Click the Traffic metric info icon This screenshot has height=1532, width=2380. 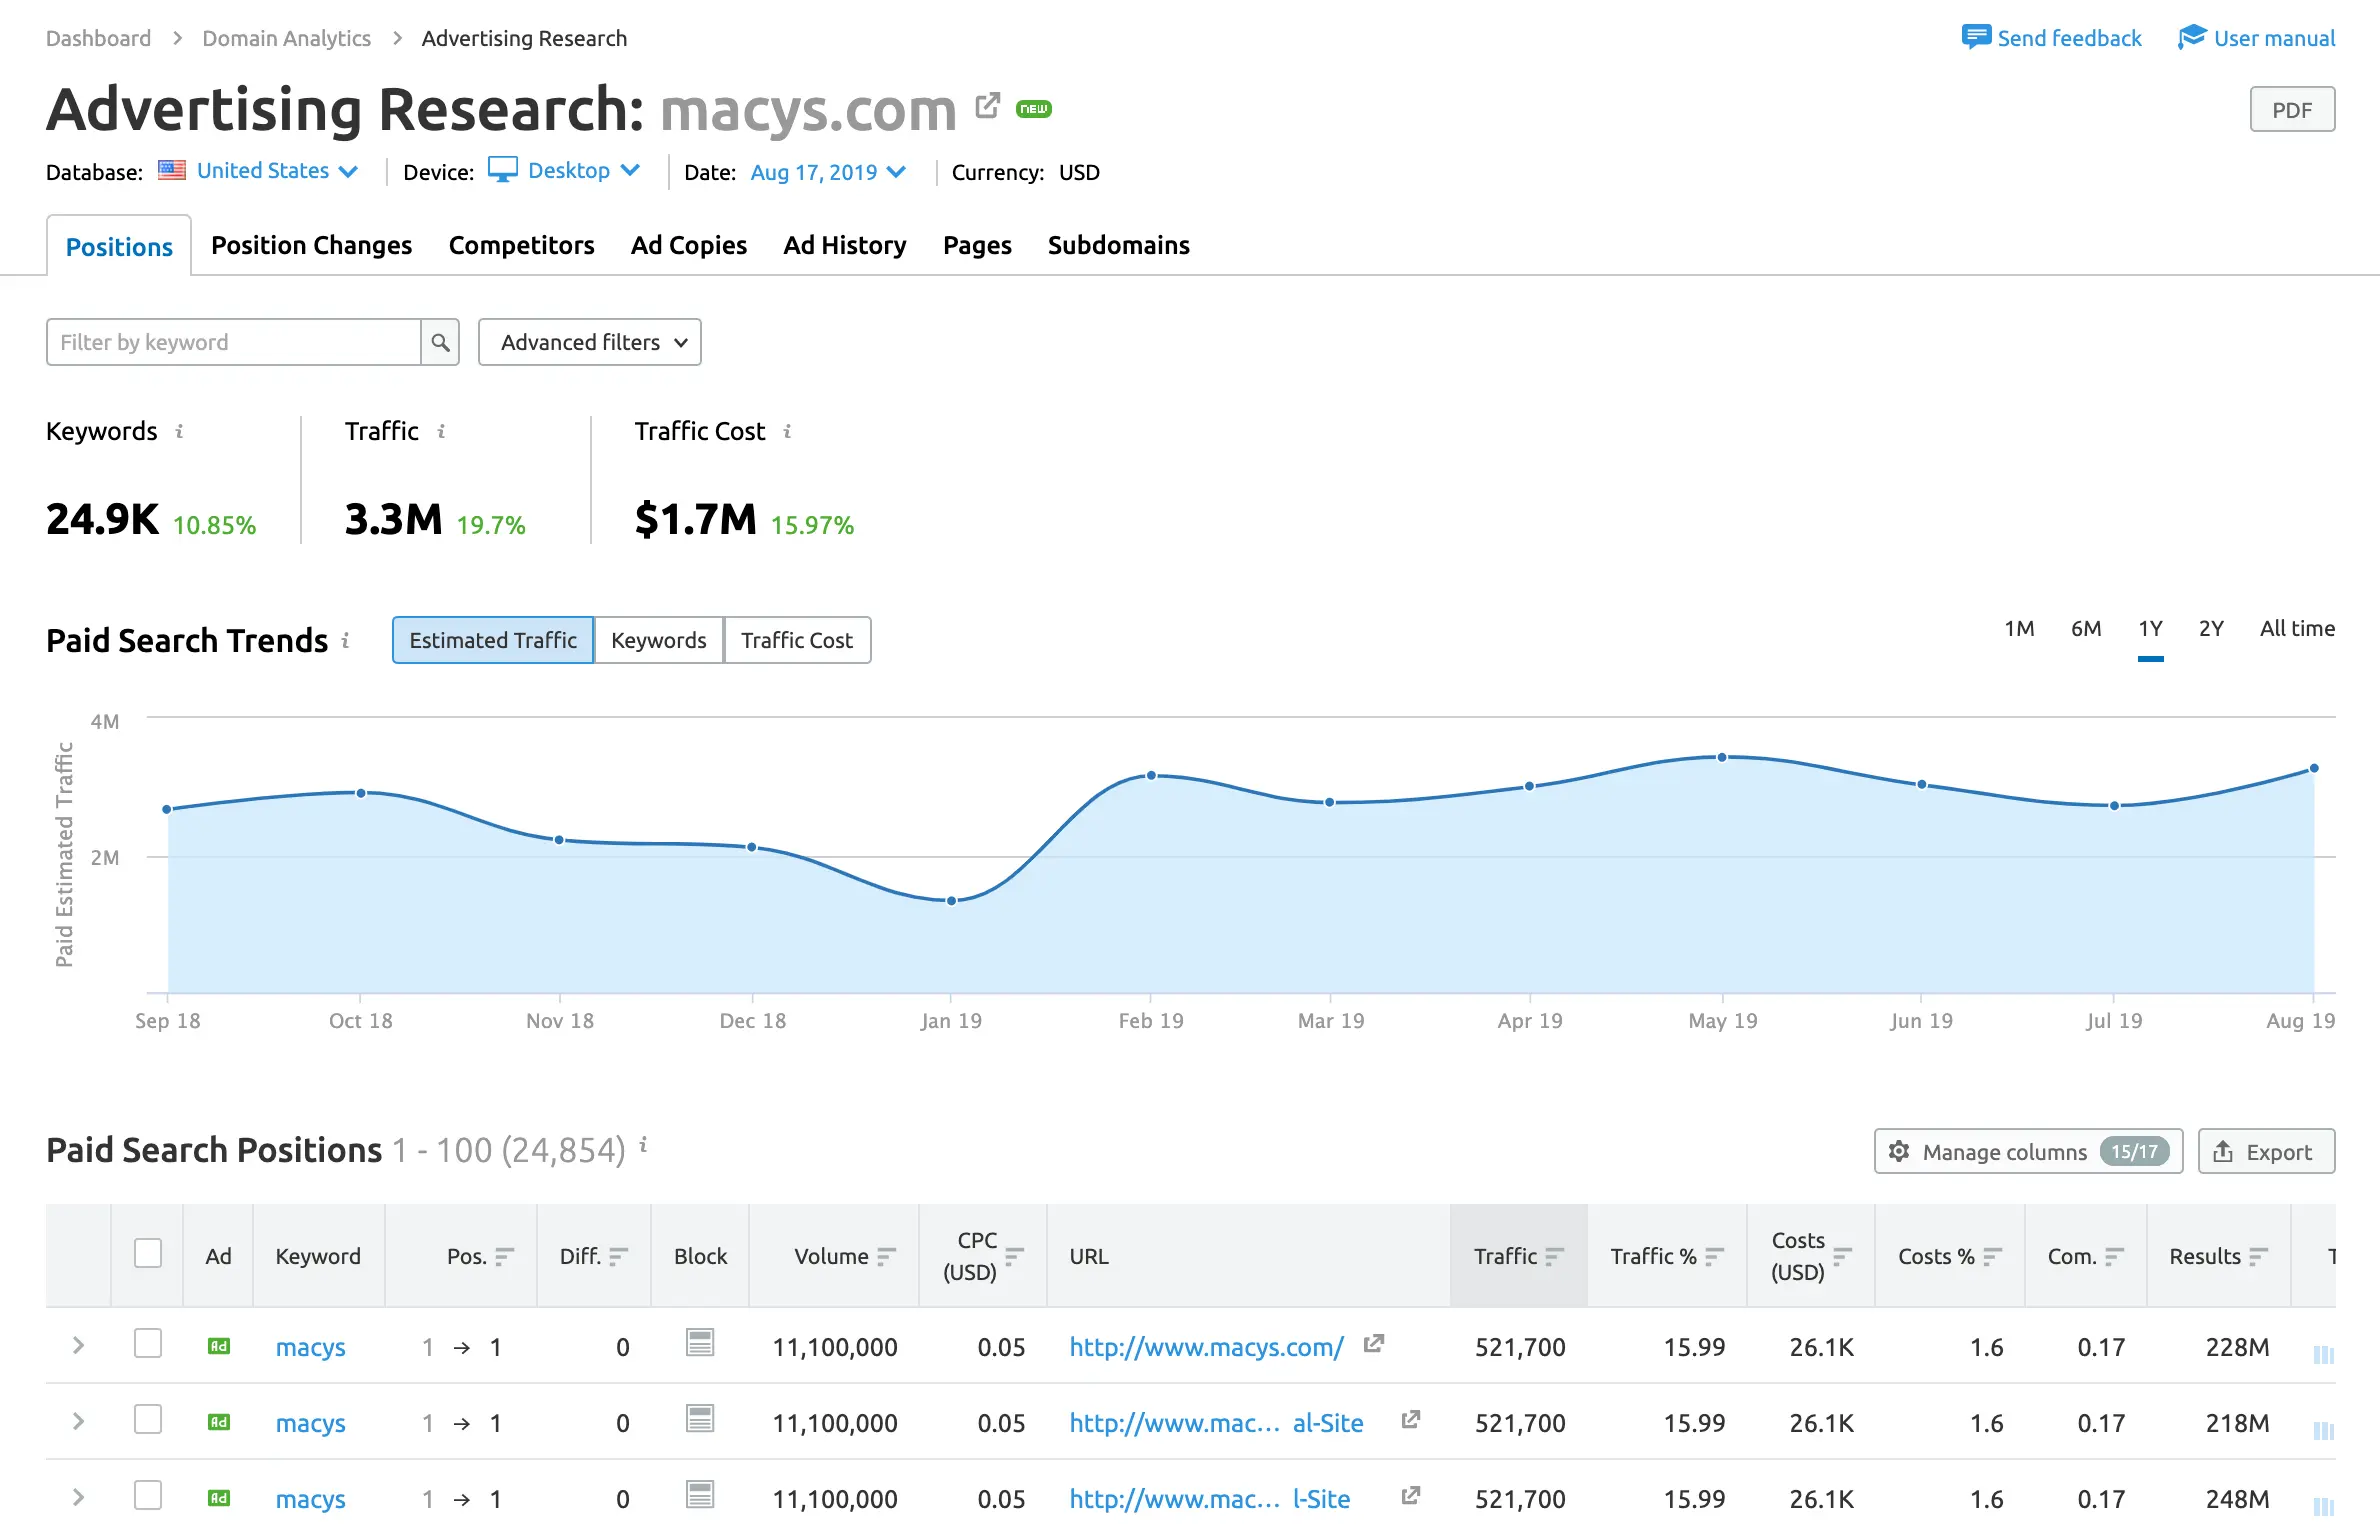click(x=441, y=431)
